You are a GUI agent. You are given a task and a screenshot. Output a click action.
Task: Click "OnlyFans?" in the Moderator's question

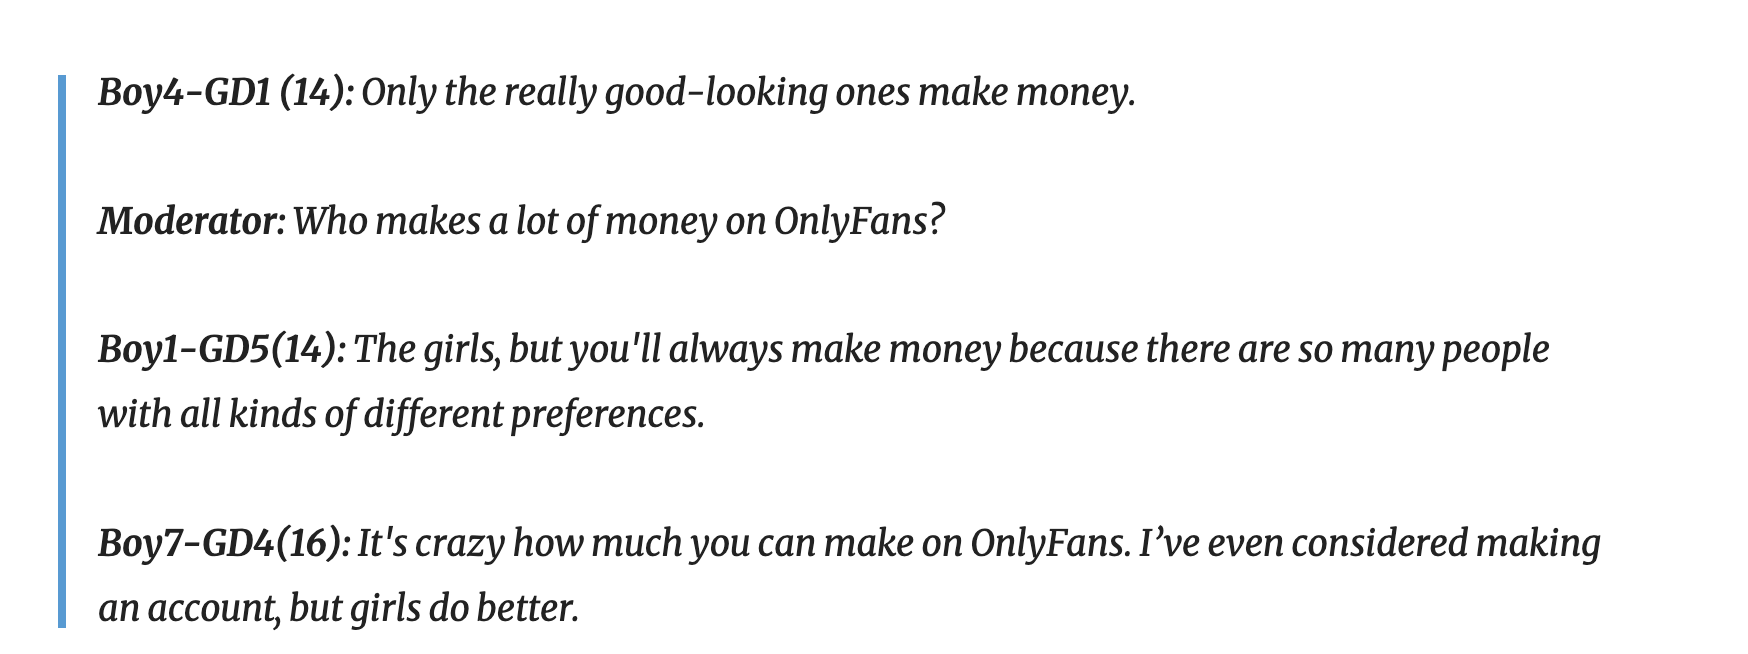[858, 221]
